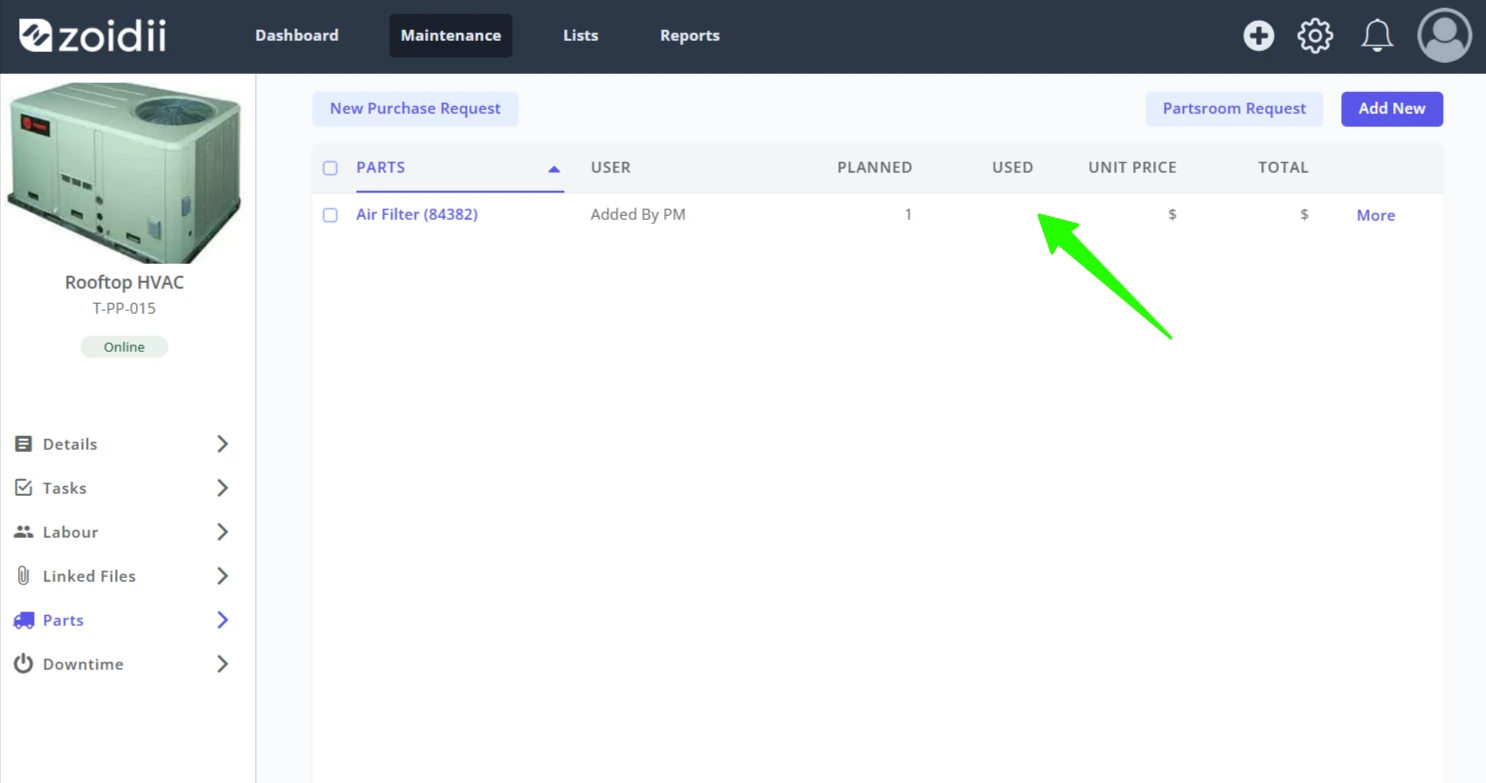Open the Lists tab
Viewport: 1486px width, 783px height.
tap(581, 36)
